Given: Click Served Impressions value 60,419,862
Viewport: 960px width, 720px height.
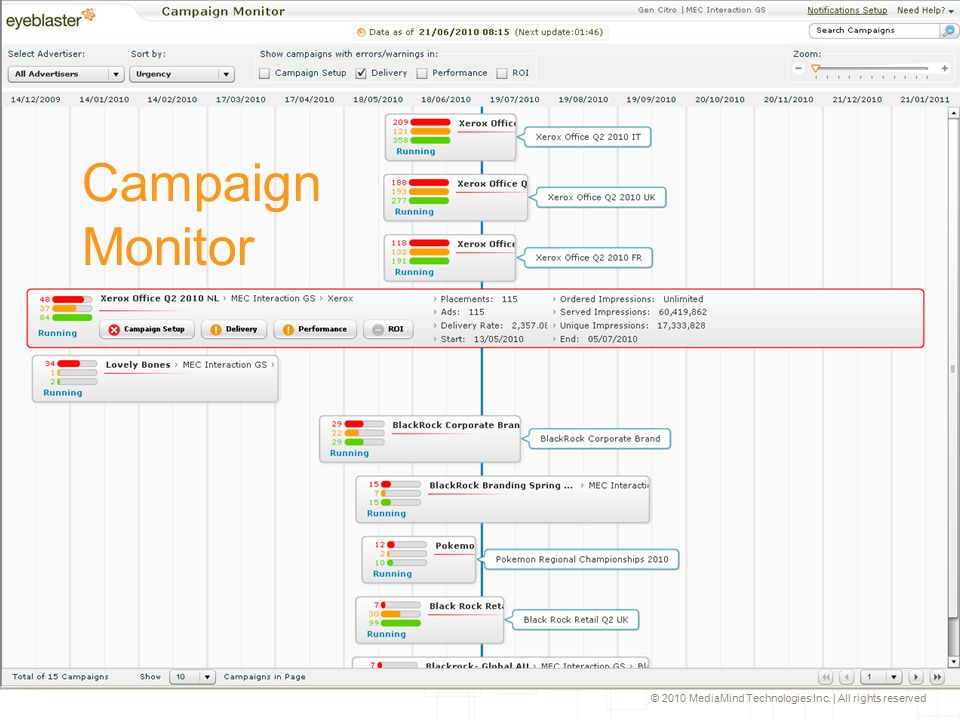Looking at the screenshot, I should [x=683, y=312].
